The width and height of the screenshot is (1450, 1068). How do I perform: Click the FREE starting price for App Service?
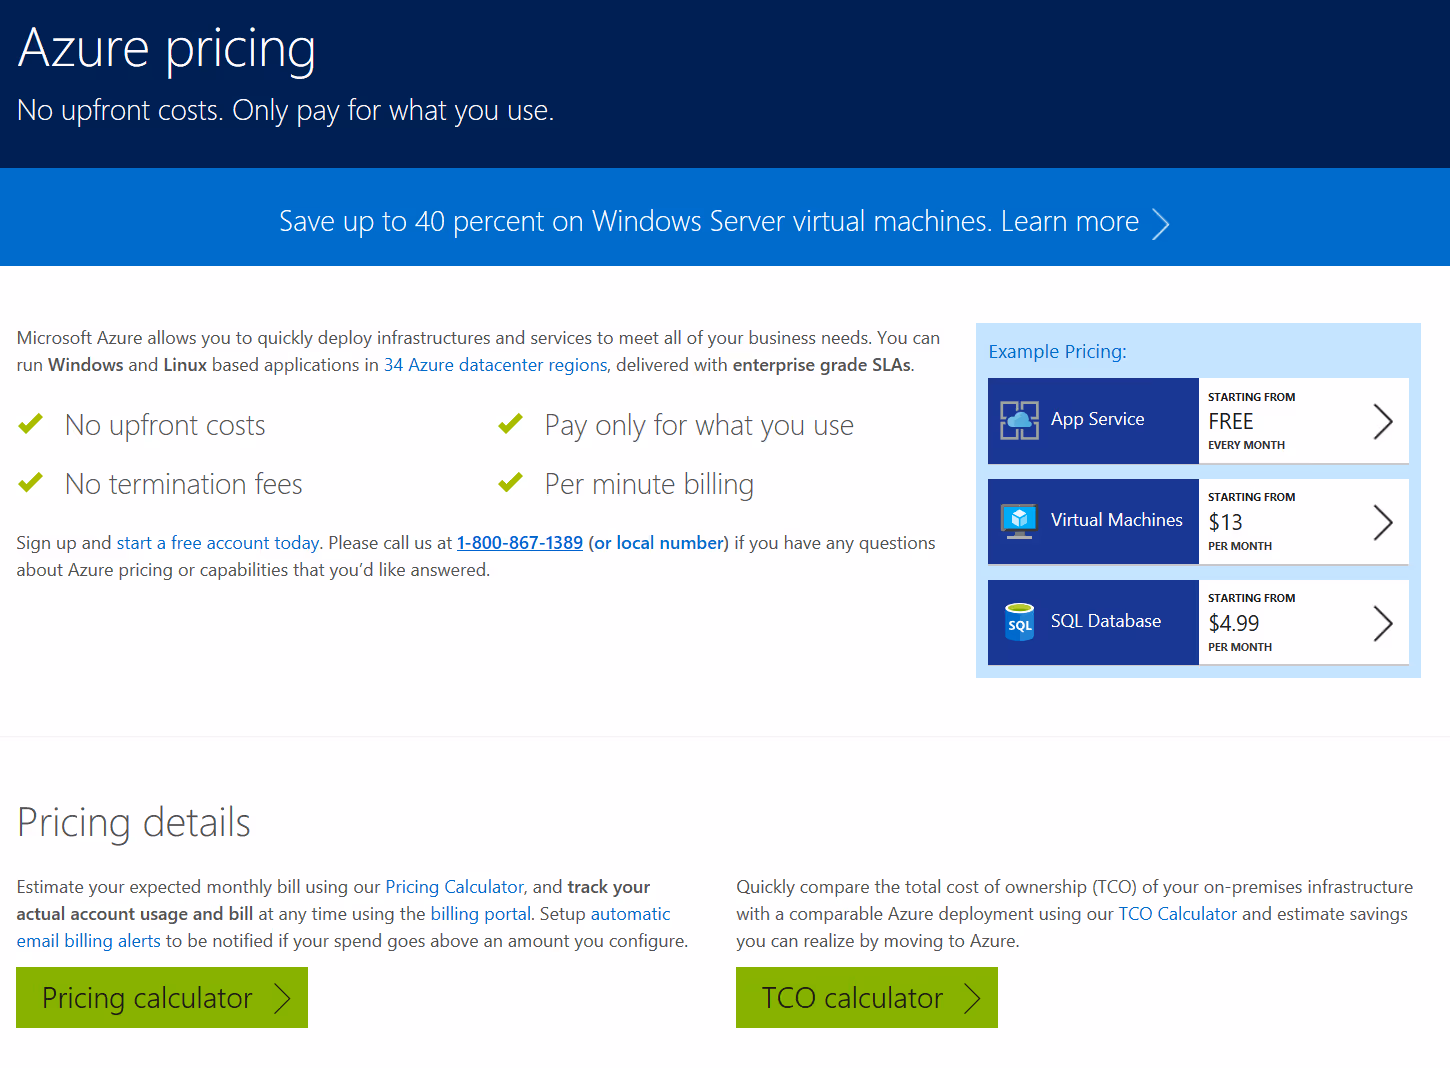point(1231,422)
